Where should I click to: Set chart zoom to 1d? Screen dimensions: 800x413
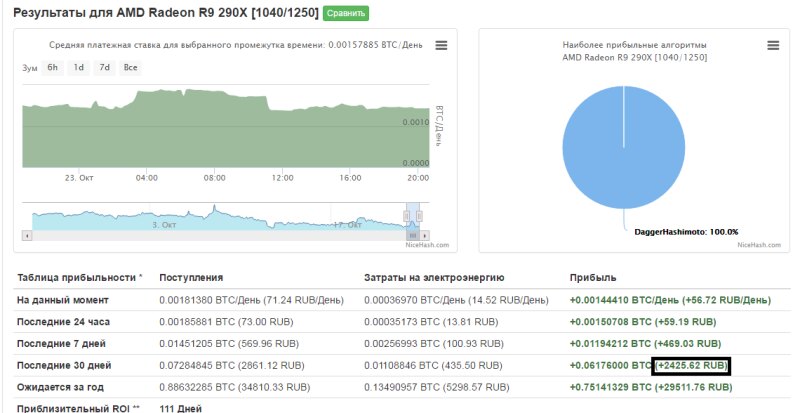pyautogui.click(x=78, y=68)
